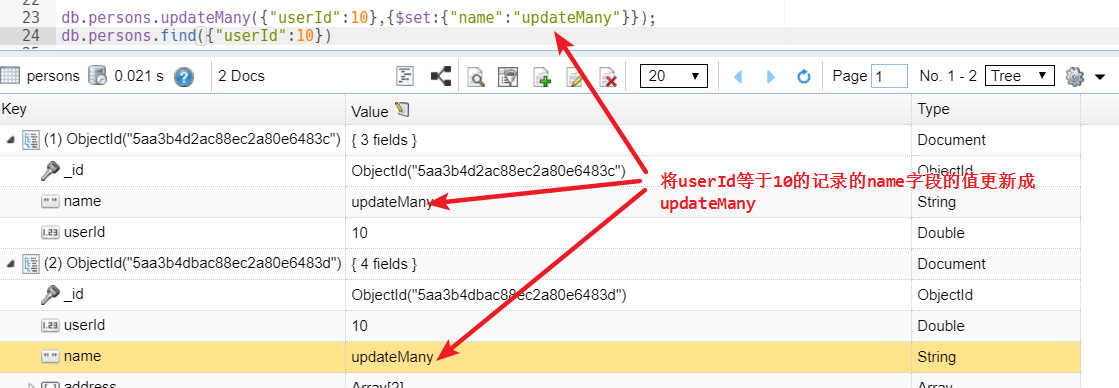This screenshot has width=1119, height=388.
Task: Select _id row under document (1)
Action: click(x=540, y=171)
